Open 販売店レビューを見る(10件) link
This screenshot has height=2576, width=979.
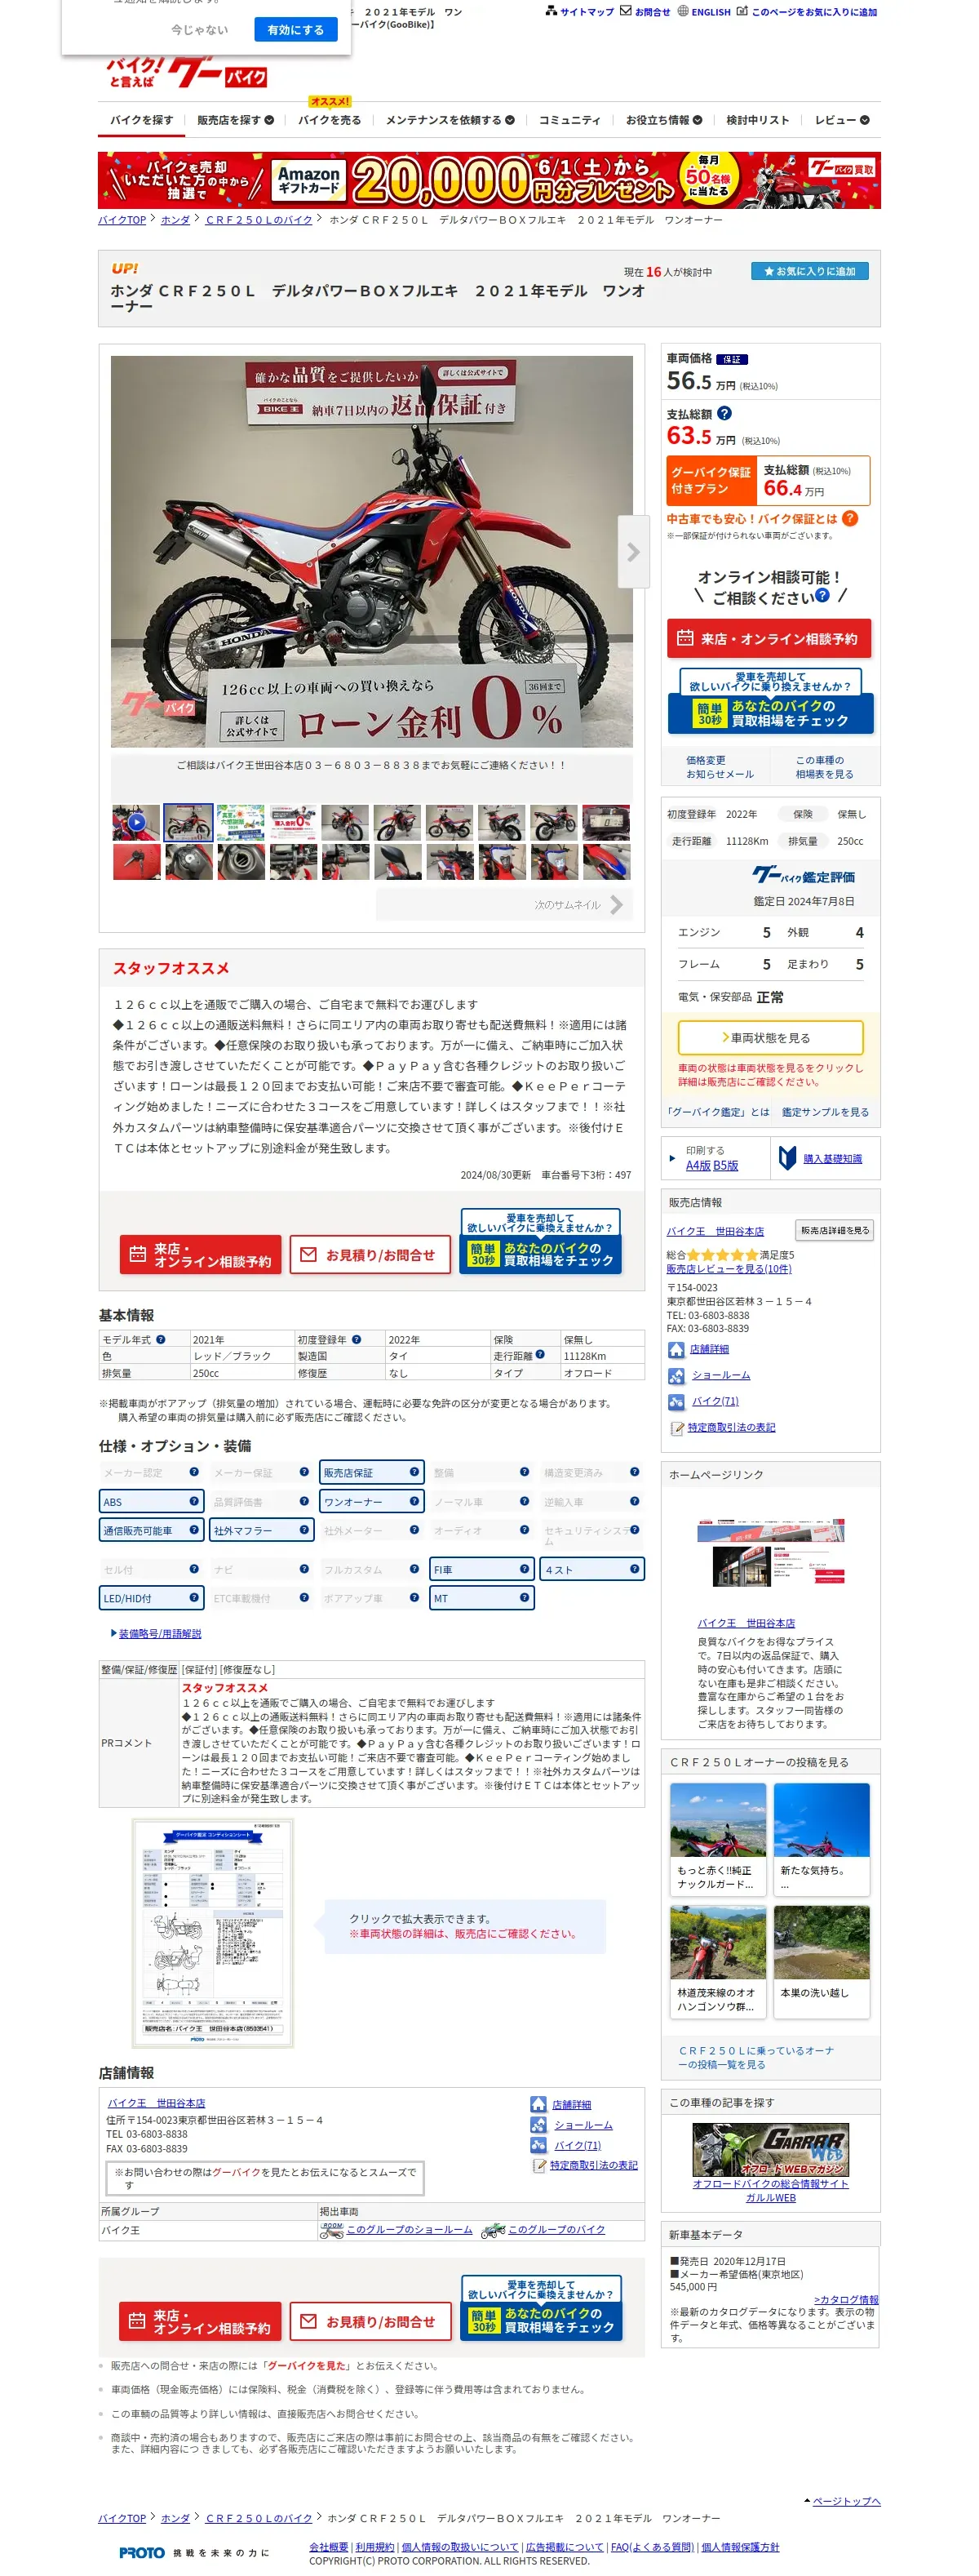(728, 1268)
